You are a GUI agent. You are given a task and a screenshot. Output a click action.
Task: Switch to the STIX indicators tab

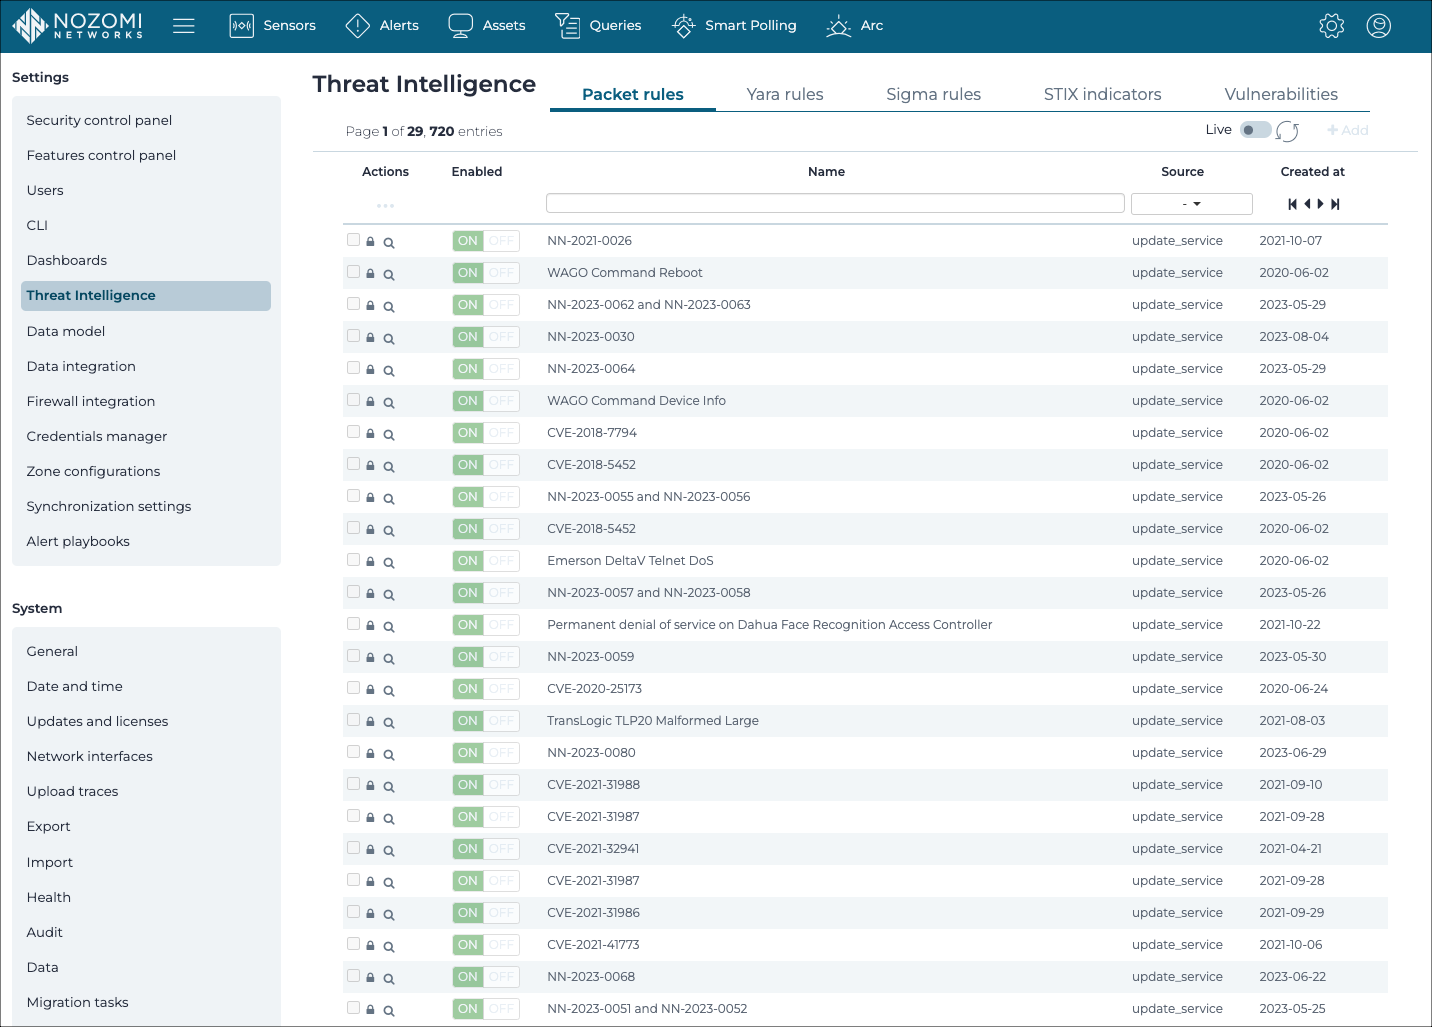[x=1102, y=94]
